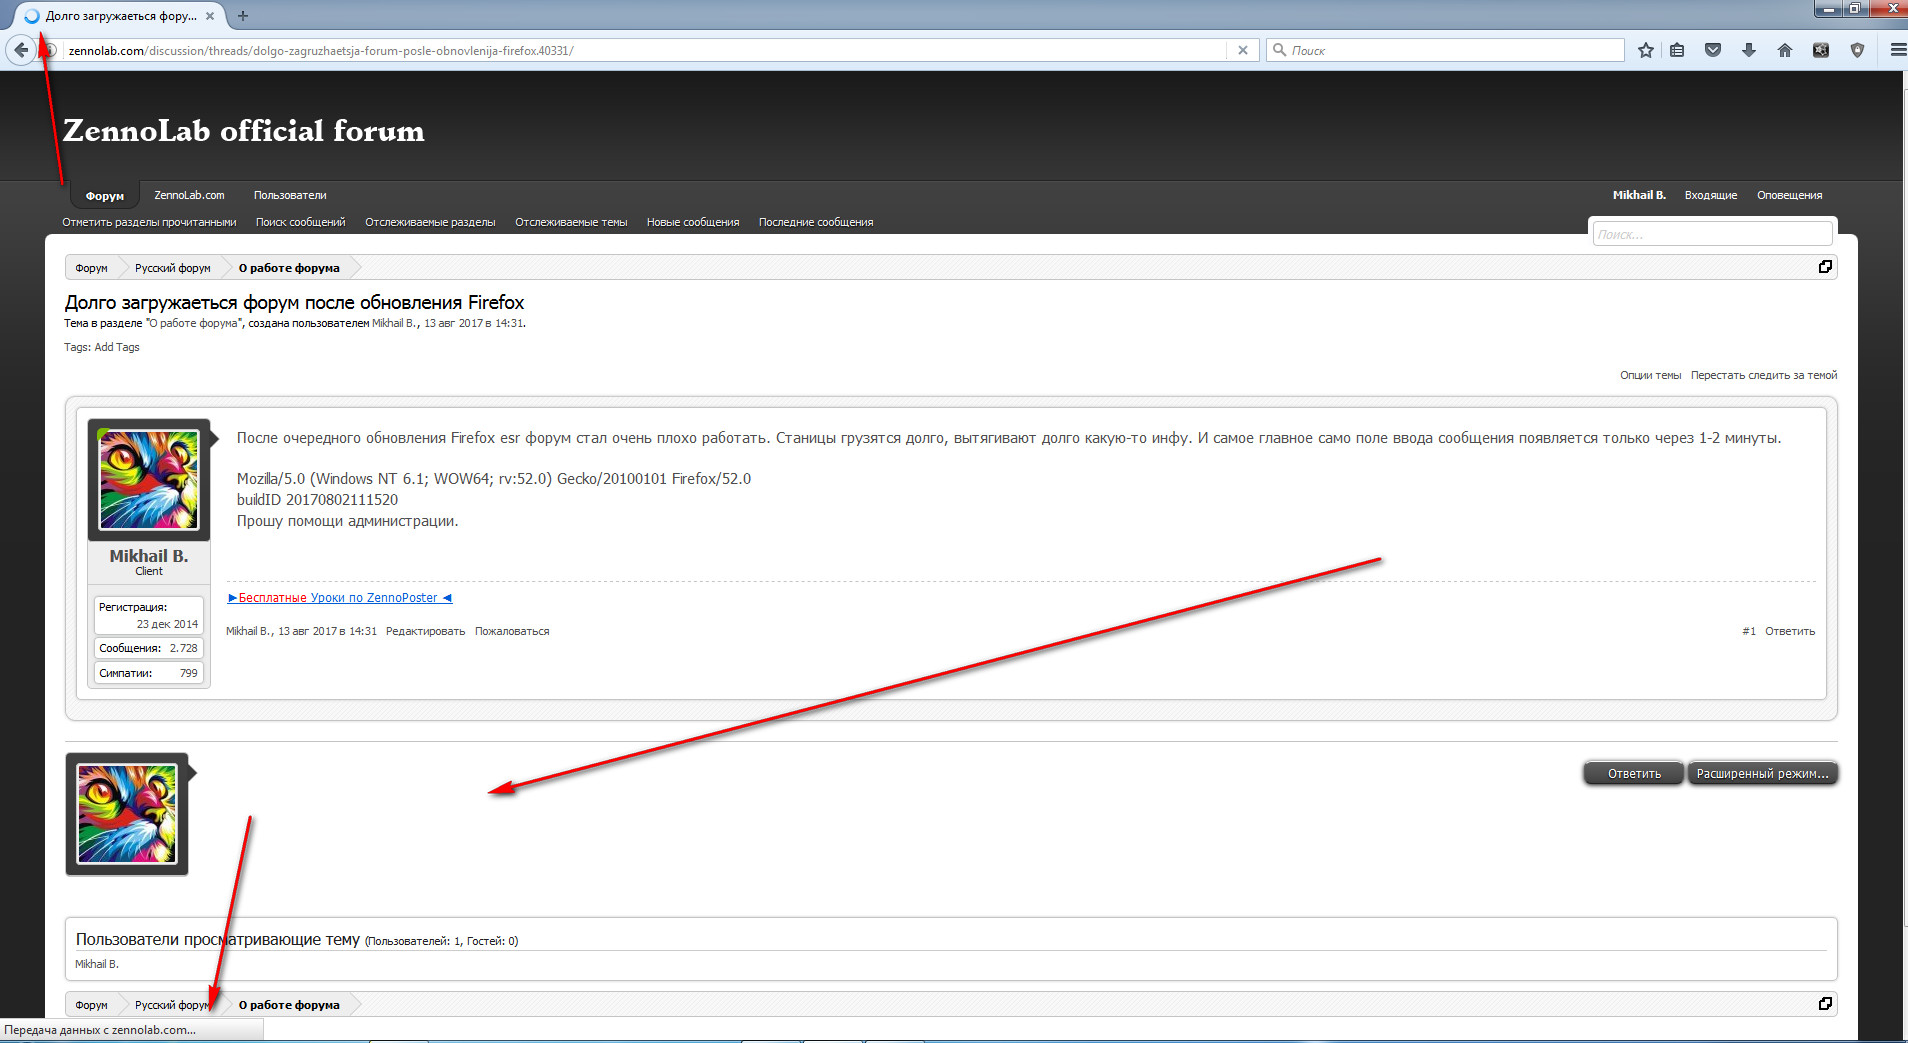The width and height of the screenshot is (1908, 1043).
Task: Go to Форум in bottom breadcrumb
Action: 91,1005
